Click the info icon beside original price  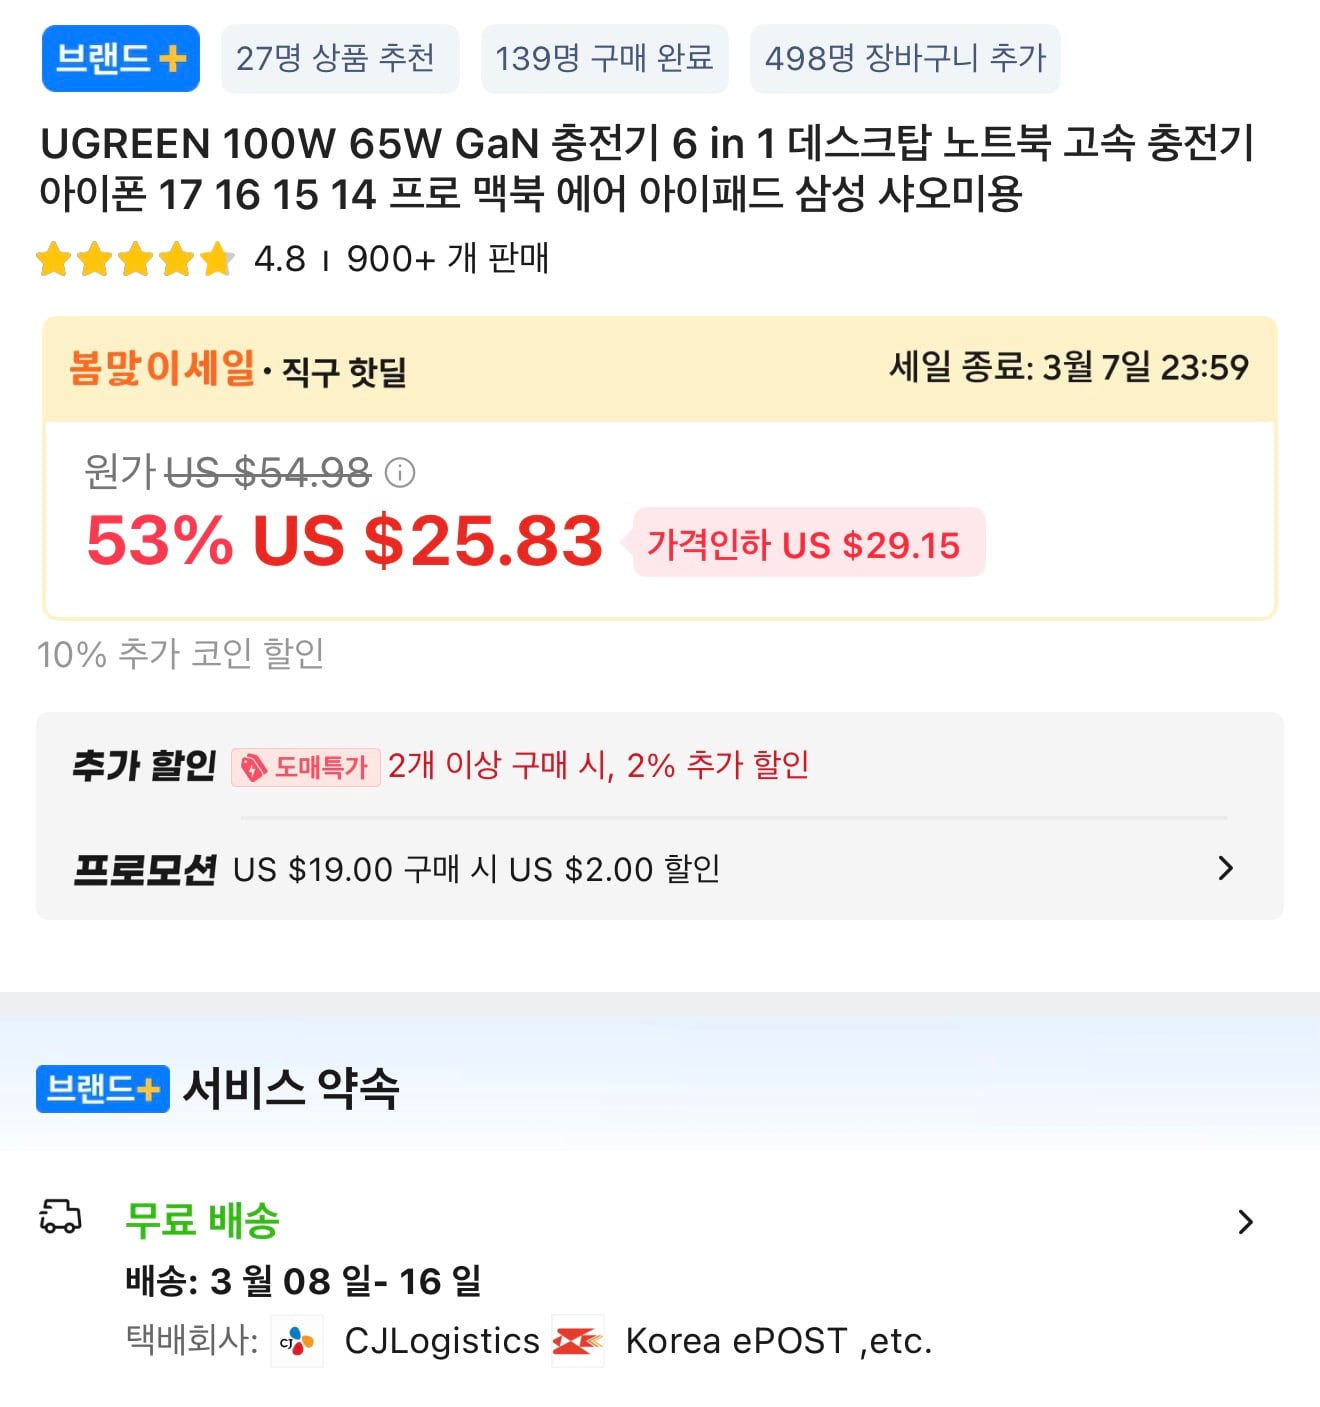[400, 472]
